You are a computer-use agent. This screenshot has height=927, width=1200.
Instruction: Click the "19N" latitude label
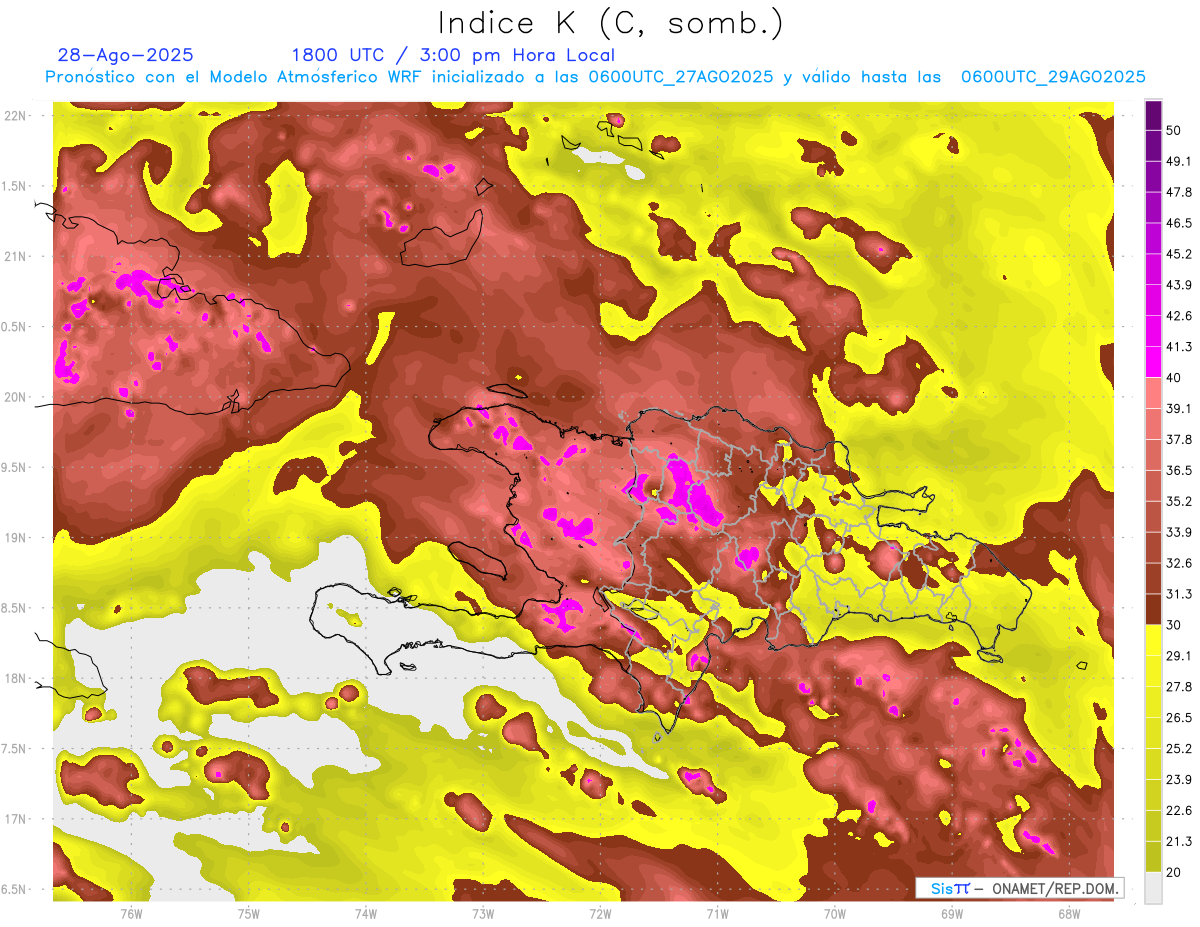(x=17, y=538)
